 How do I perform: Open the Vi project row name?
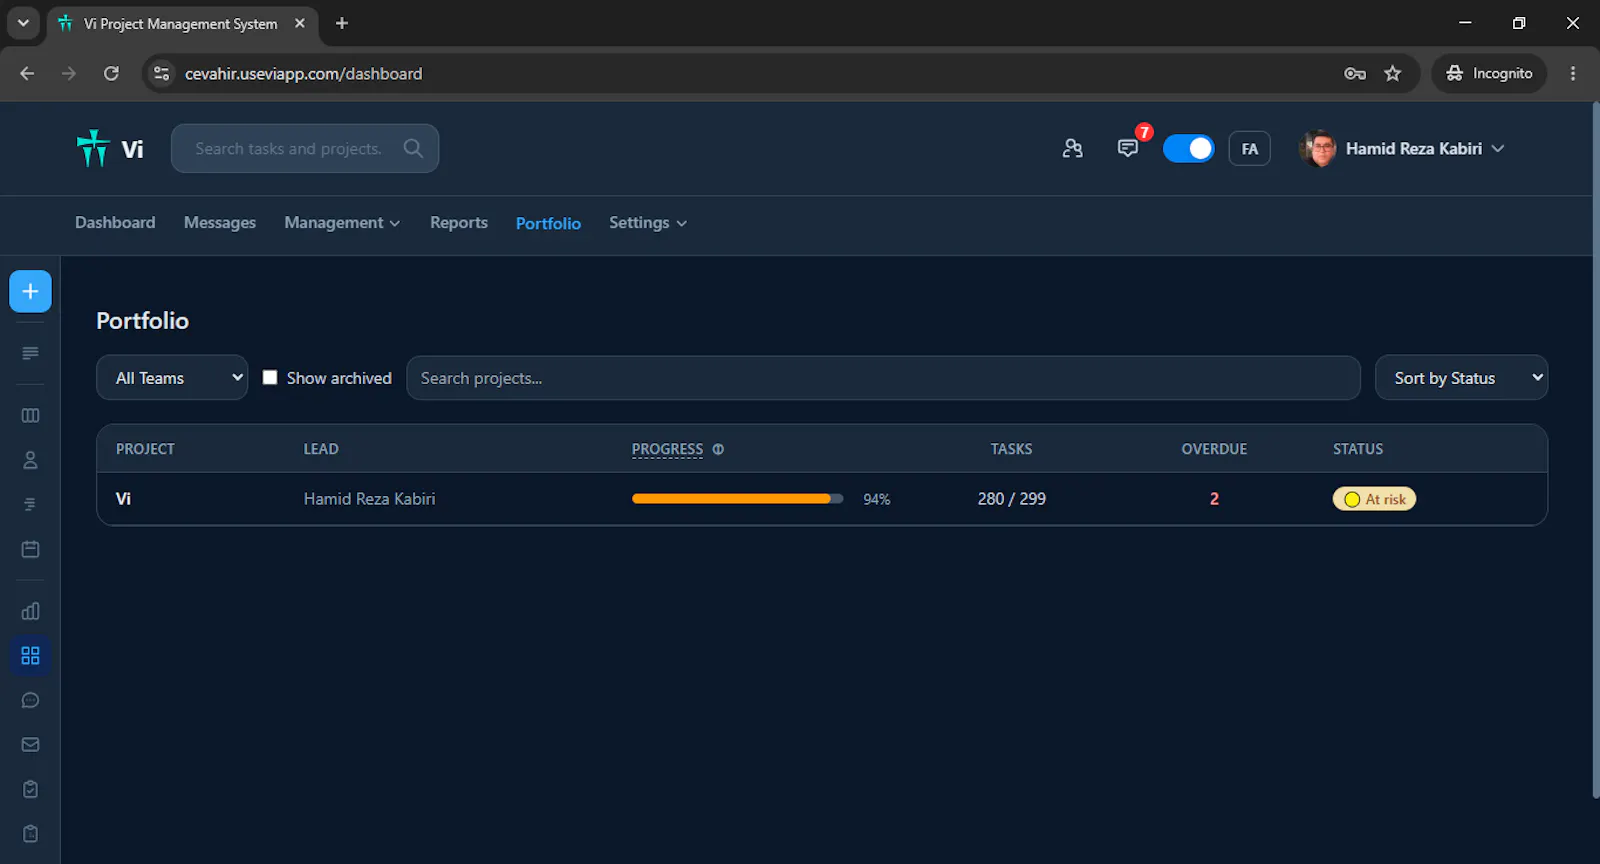point(123,498)
